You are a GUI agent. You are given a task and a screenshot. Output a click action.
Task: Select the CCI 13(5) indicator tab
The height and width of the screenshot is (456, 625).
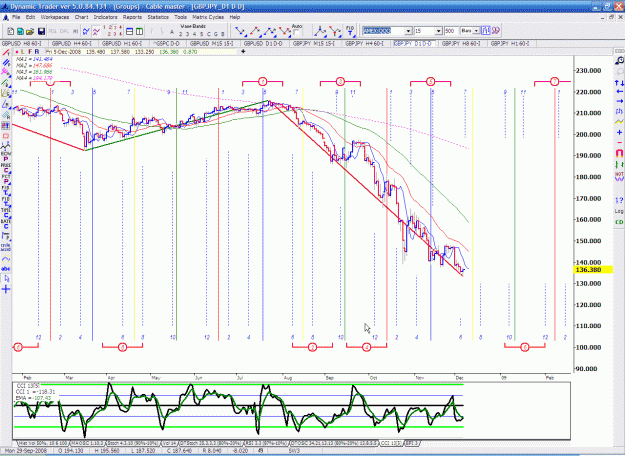pos(391,443)
